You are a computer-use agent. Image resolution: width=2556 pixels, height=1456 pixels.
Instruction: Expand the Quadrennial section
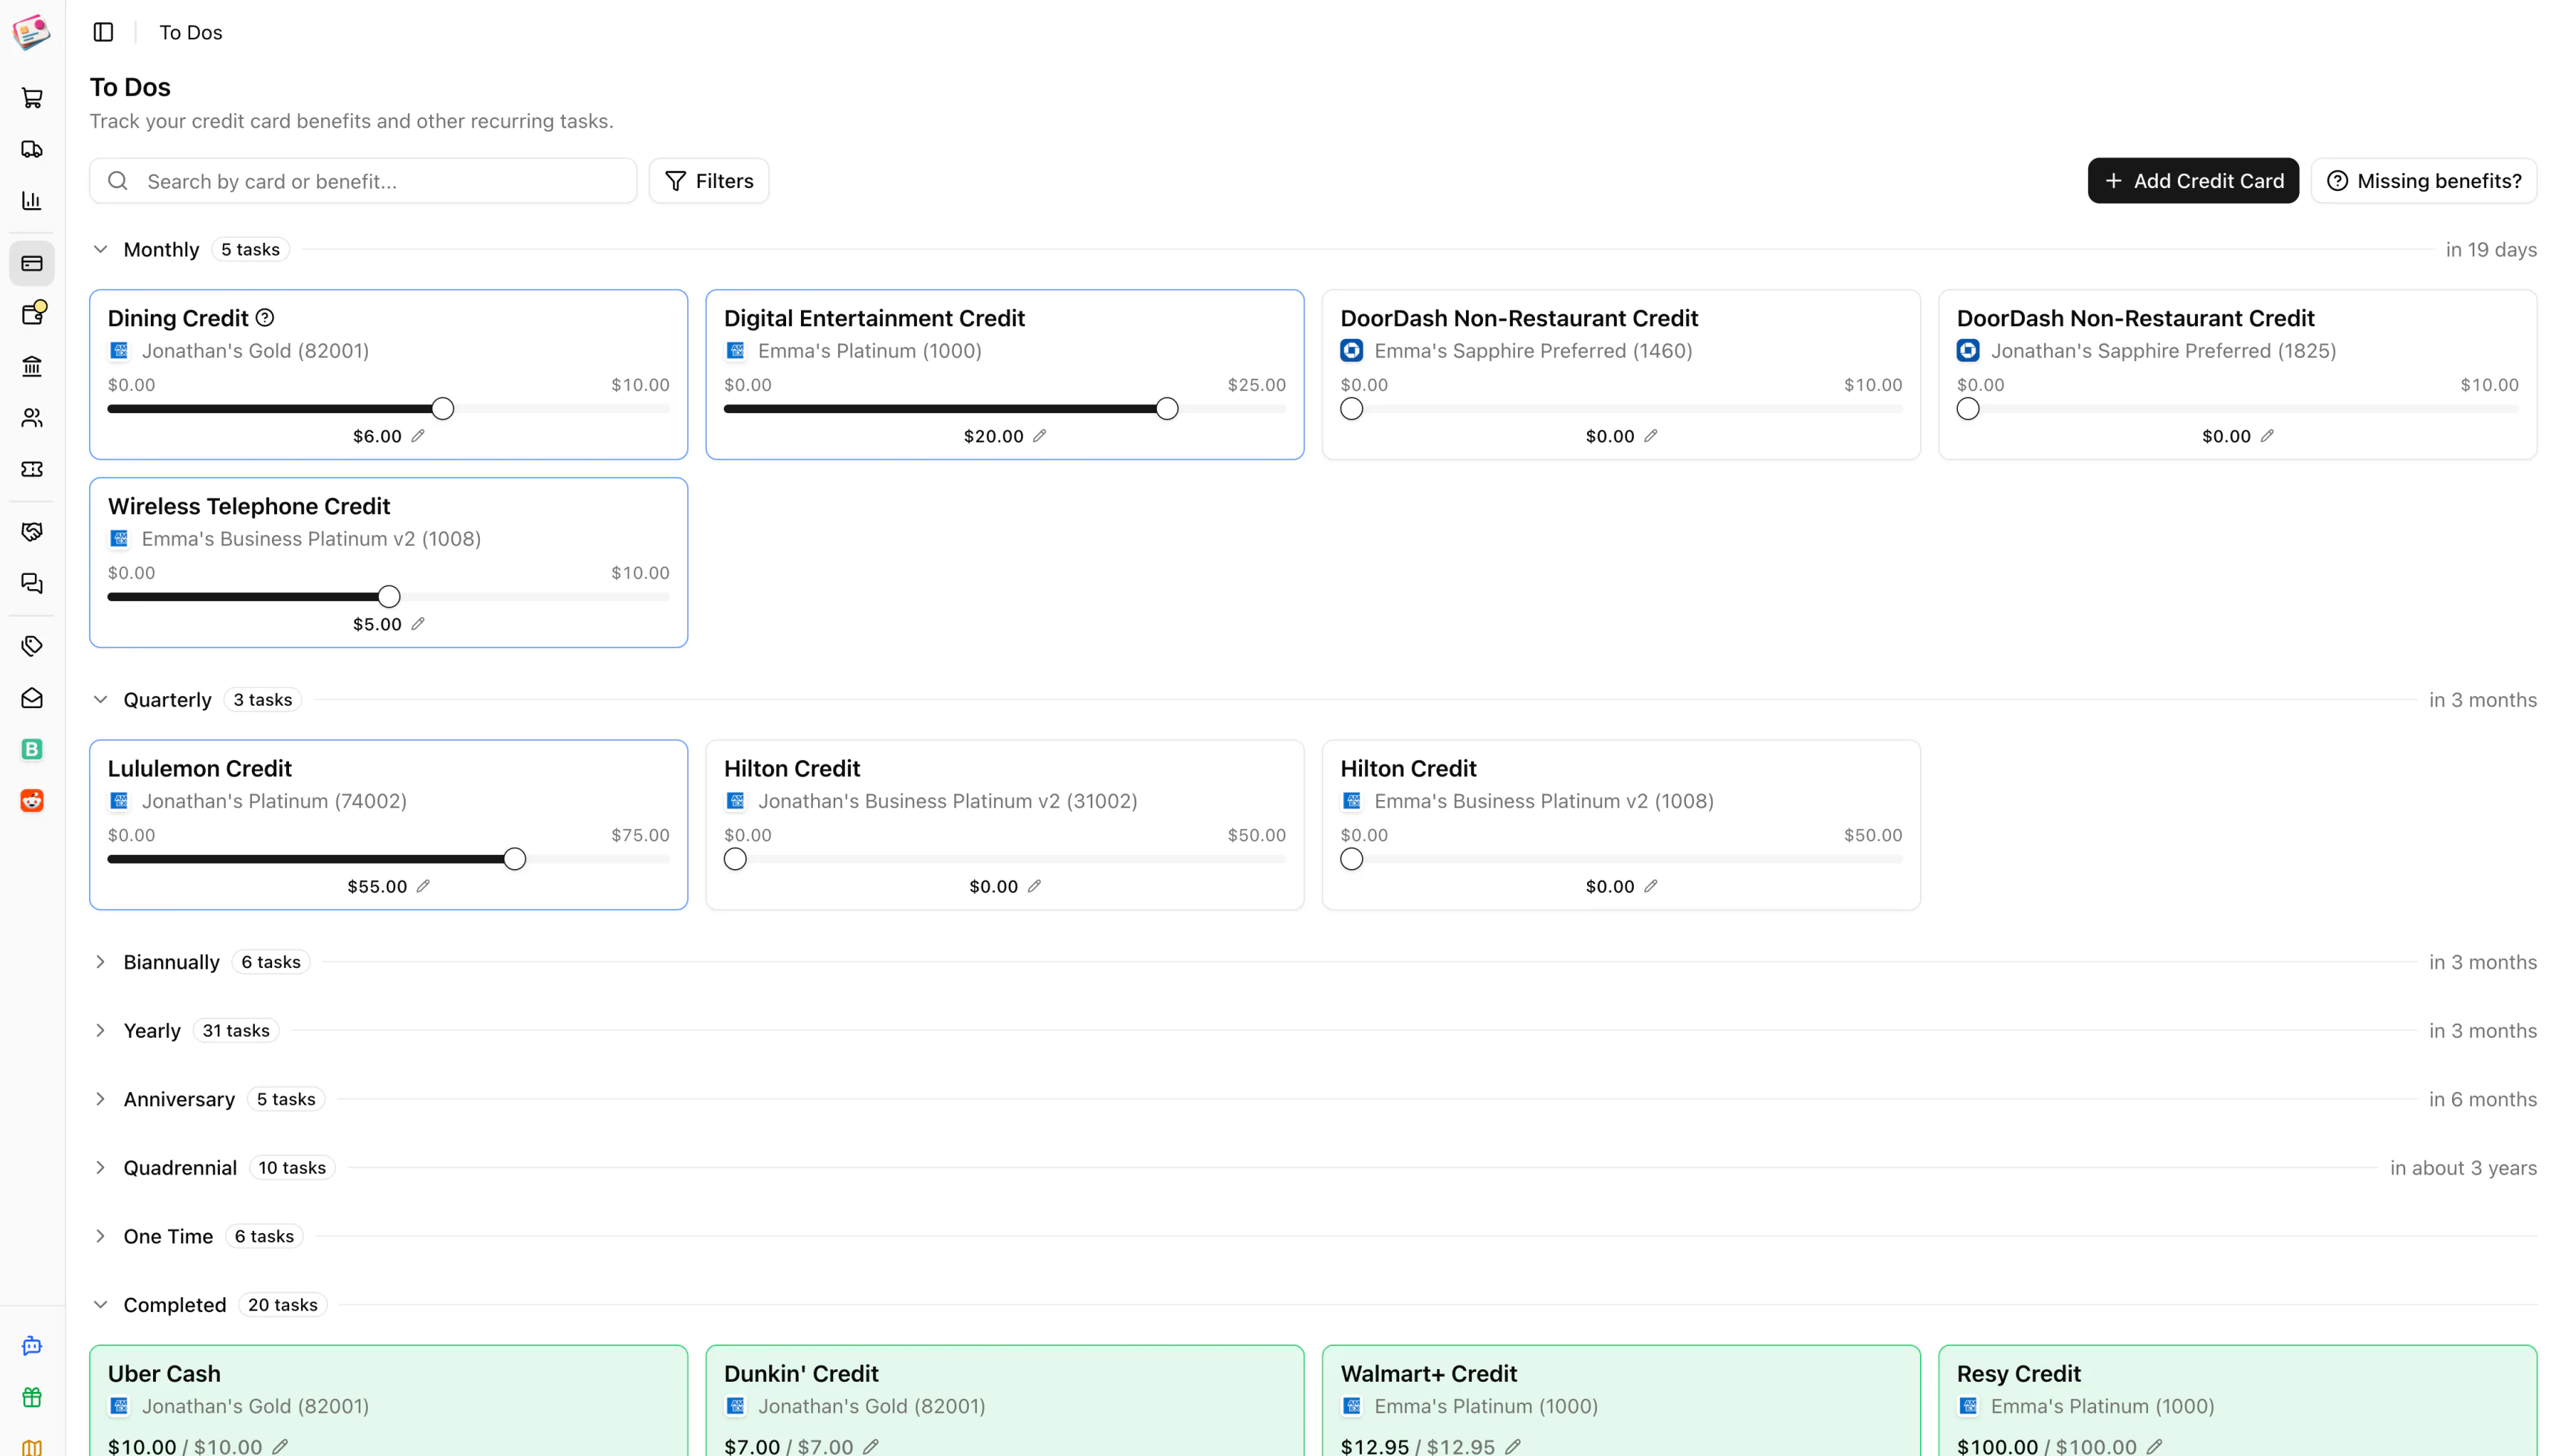100,1167
